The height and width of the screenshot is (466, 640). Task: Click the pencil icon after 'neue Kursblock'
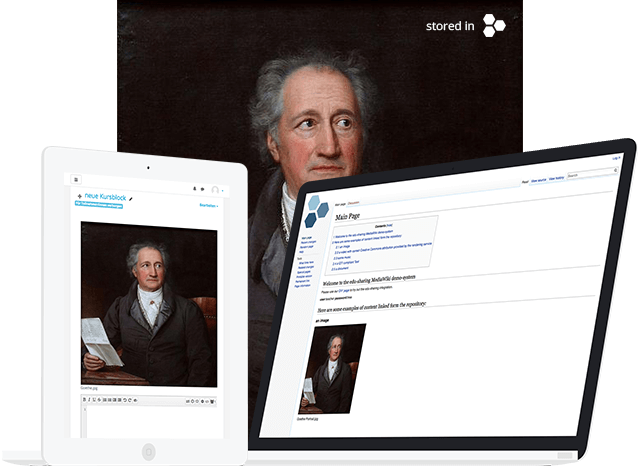131,199
